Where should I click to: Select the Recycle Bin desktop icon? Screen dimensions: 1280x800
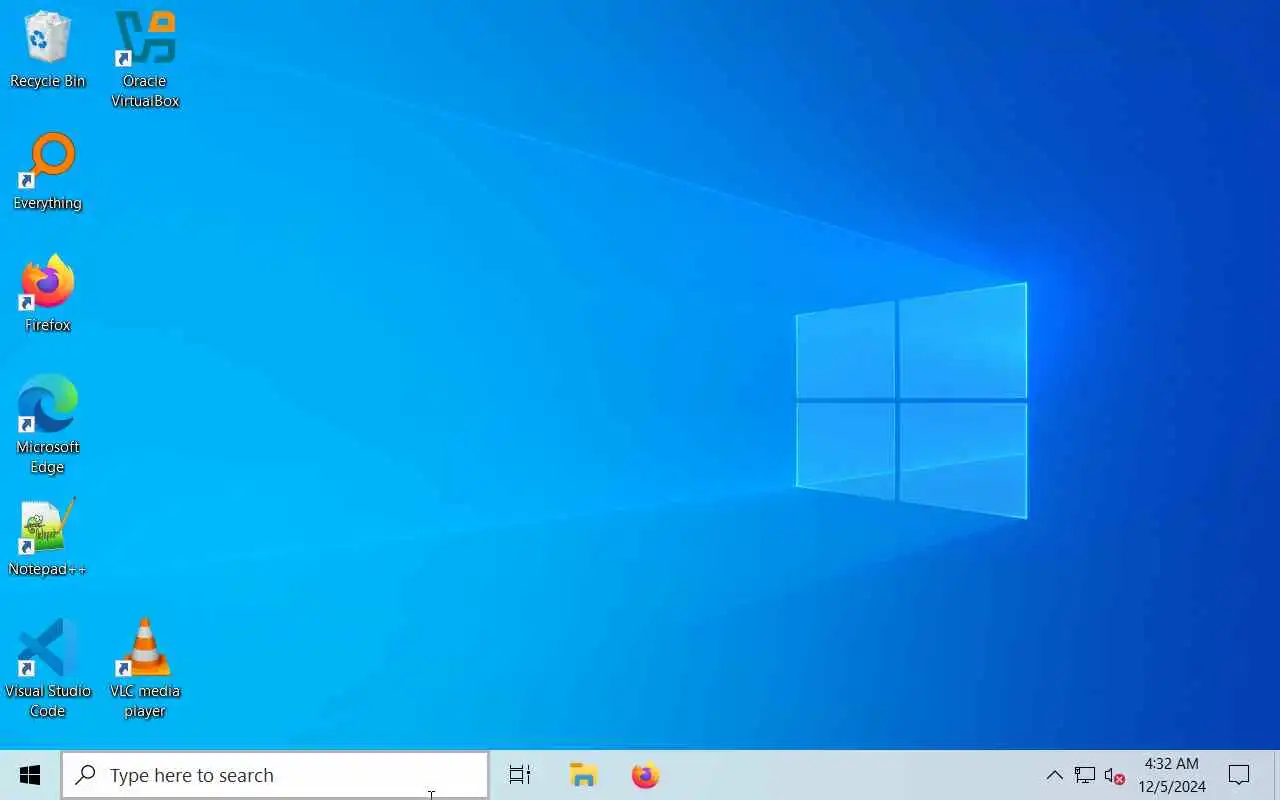[x=47, y=50]
